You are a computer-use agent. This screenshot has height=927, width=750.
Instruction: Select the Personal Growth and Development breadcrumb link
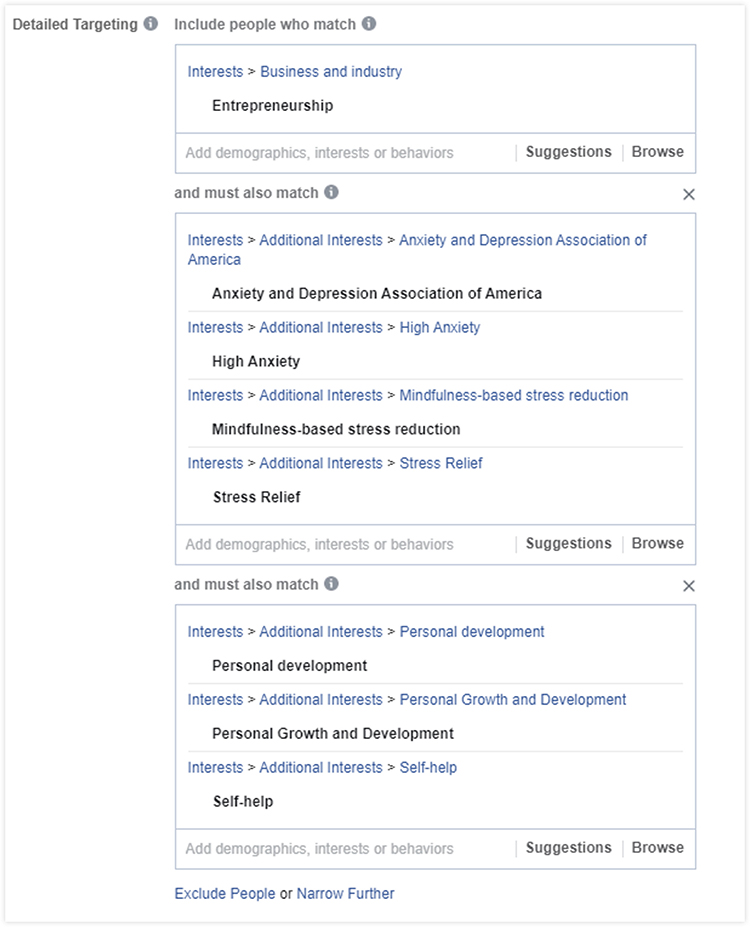tap(512, 699)
